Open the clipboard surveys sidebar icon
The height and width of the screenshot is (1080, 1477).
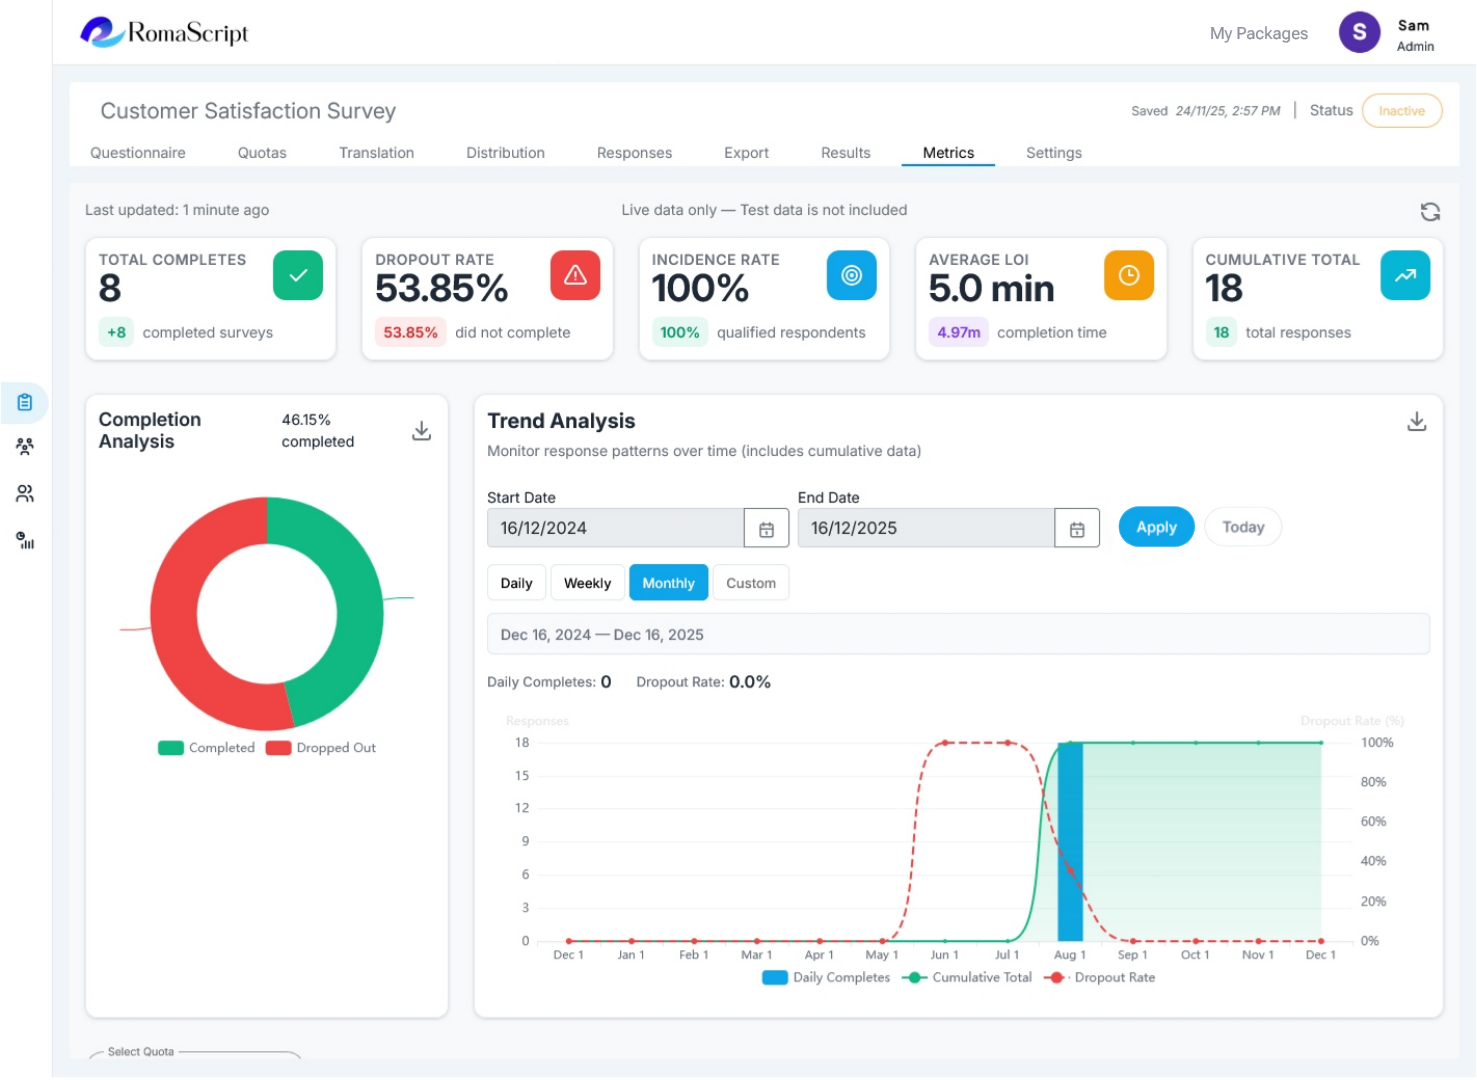point(25,403)
